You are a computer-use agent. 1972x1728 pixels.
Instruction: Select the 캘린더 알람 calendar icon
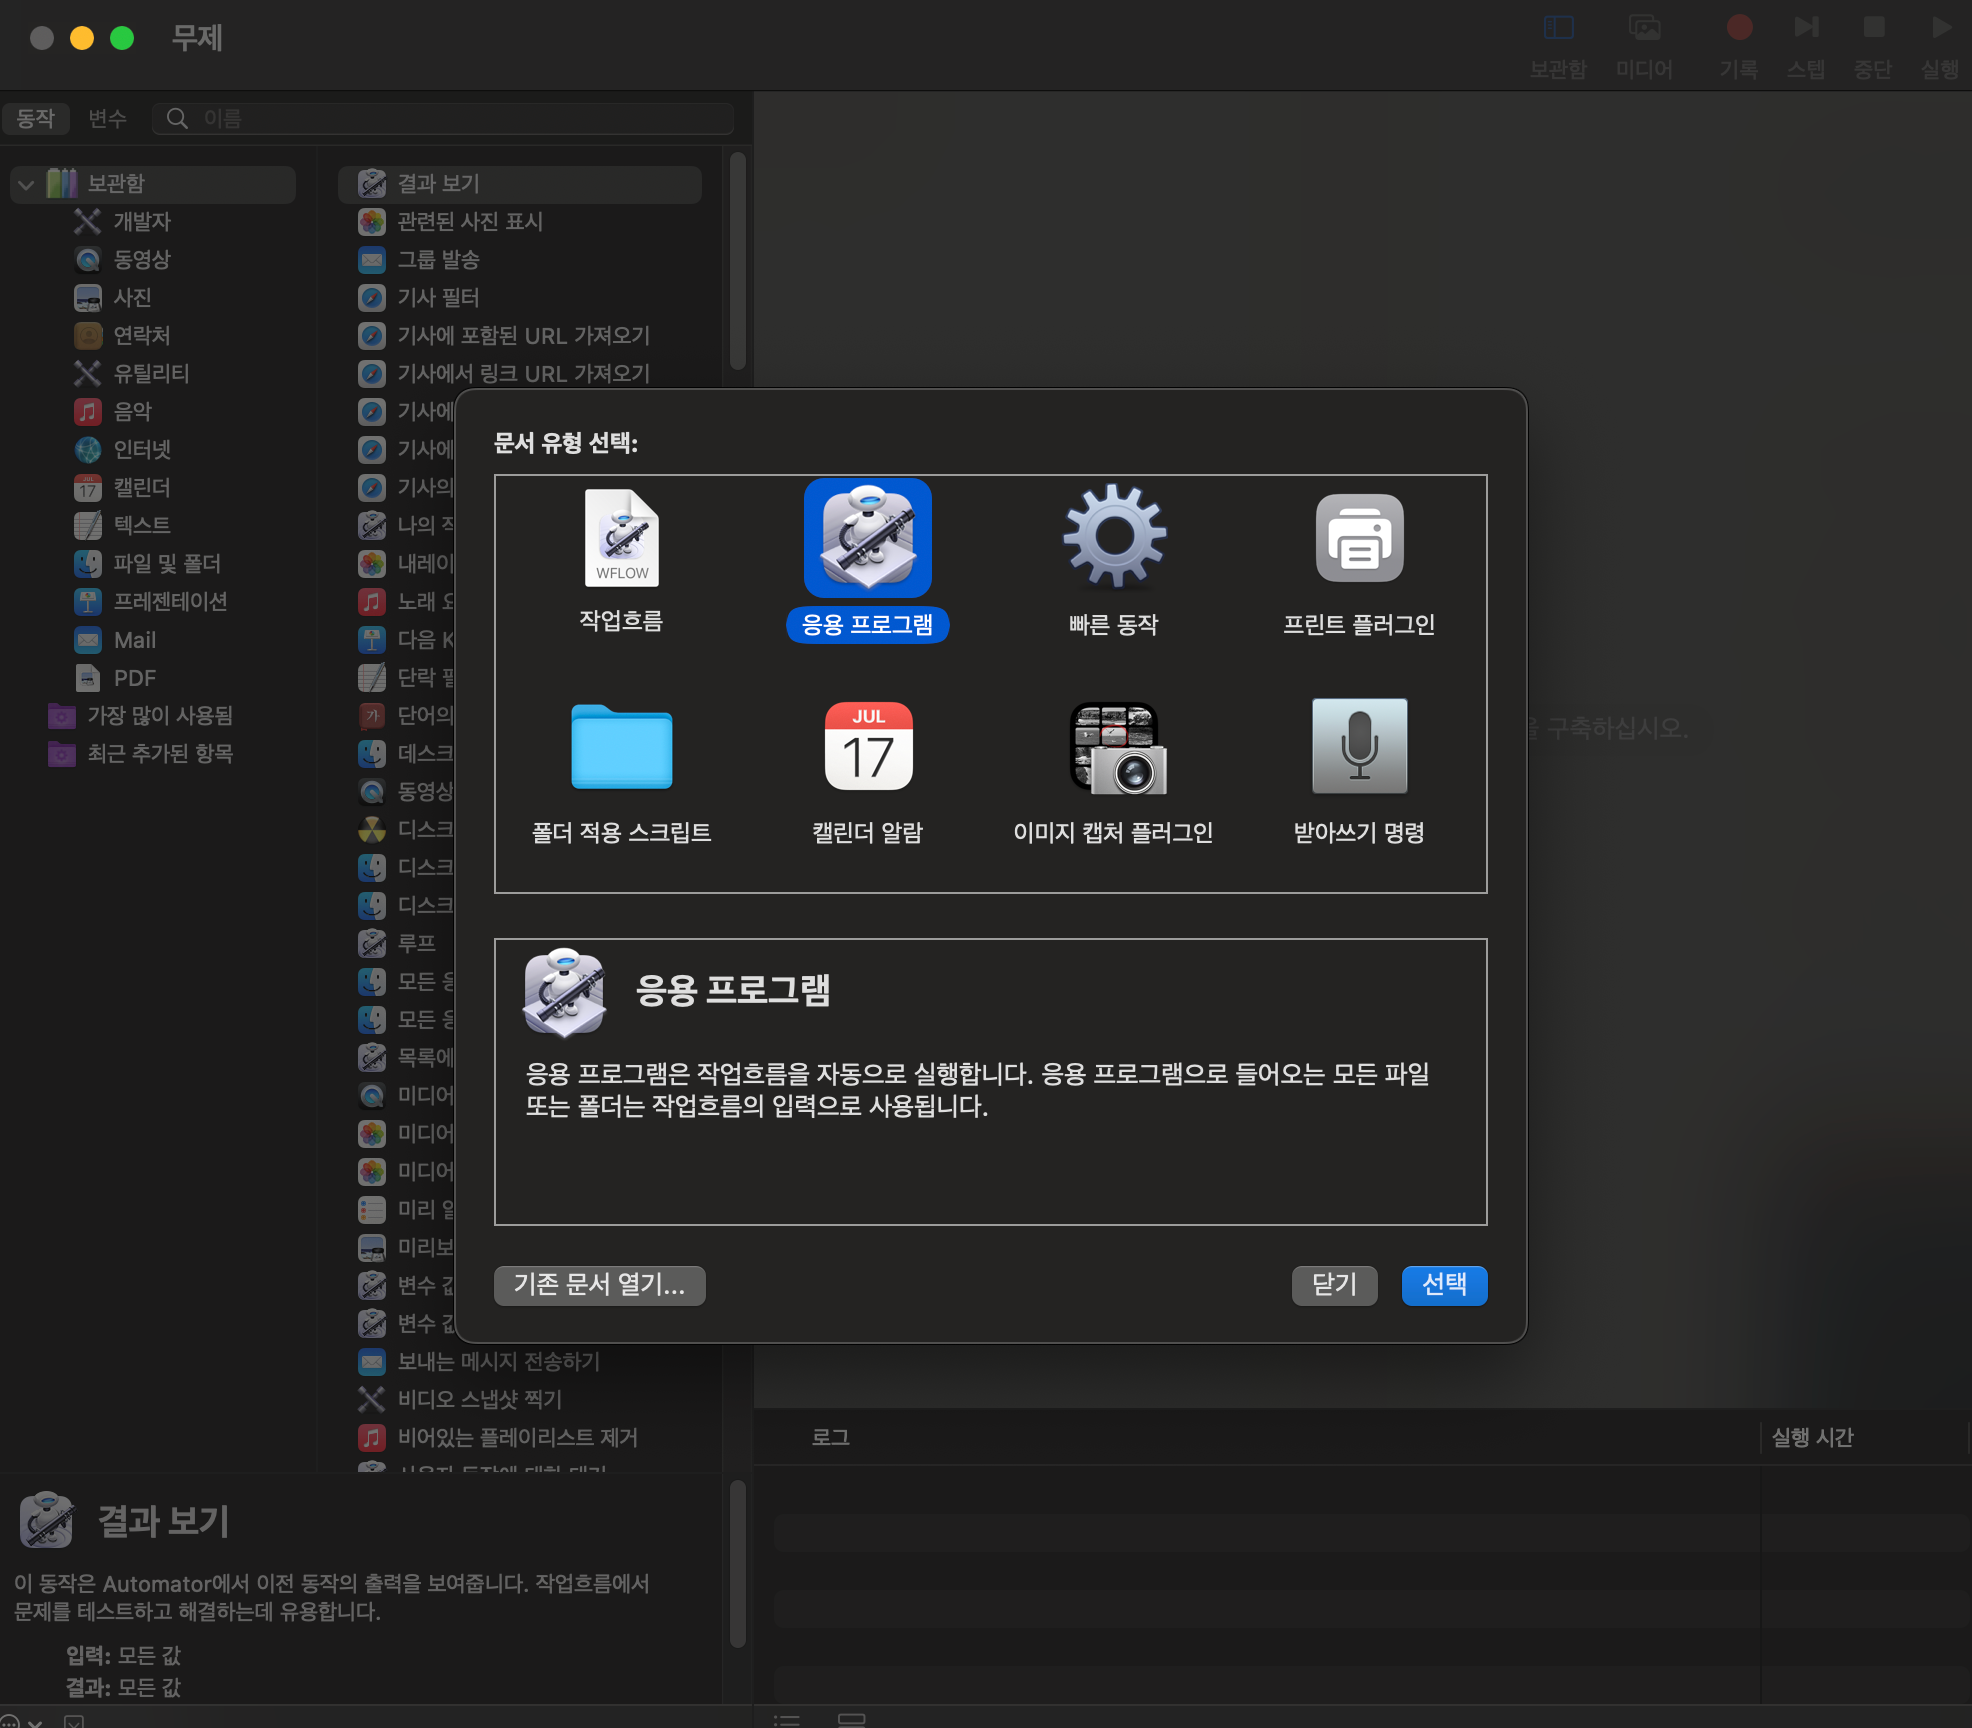pos(868,747)
